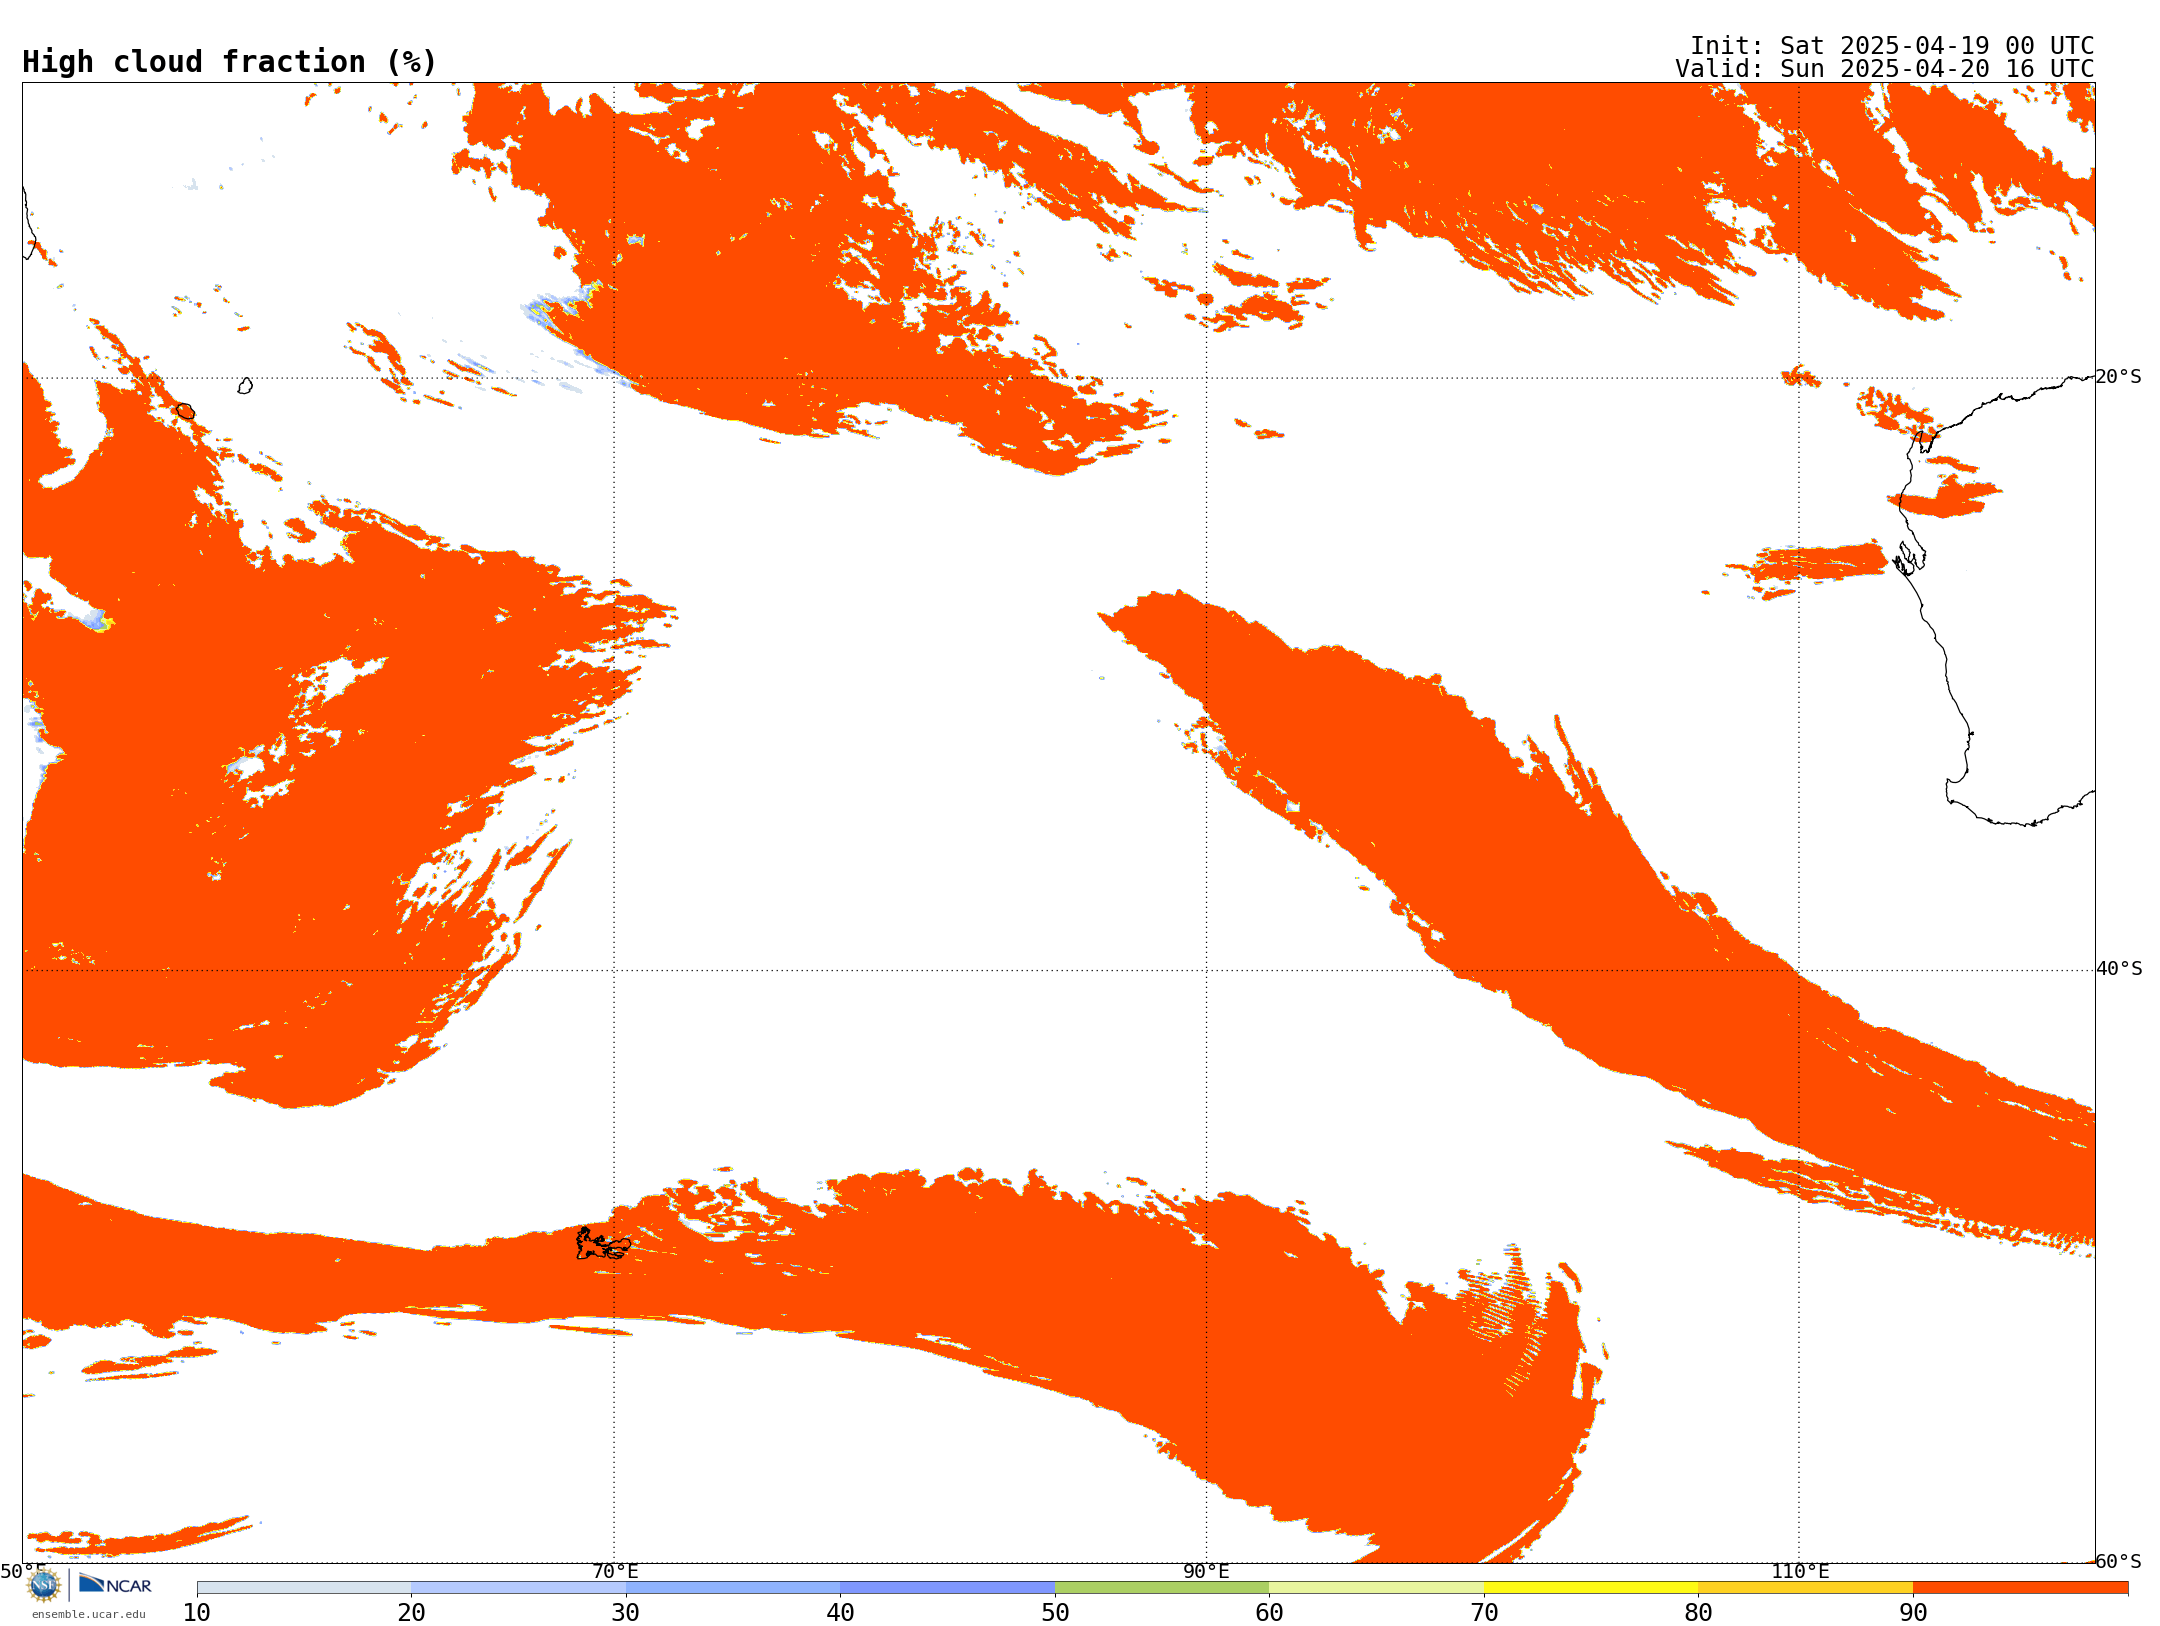Click the colorbar tick label 50
This screenshot has width=2160, height=1626.
click(x=1055, y=1613)
